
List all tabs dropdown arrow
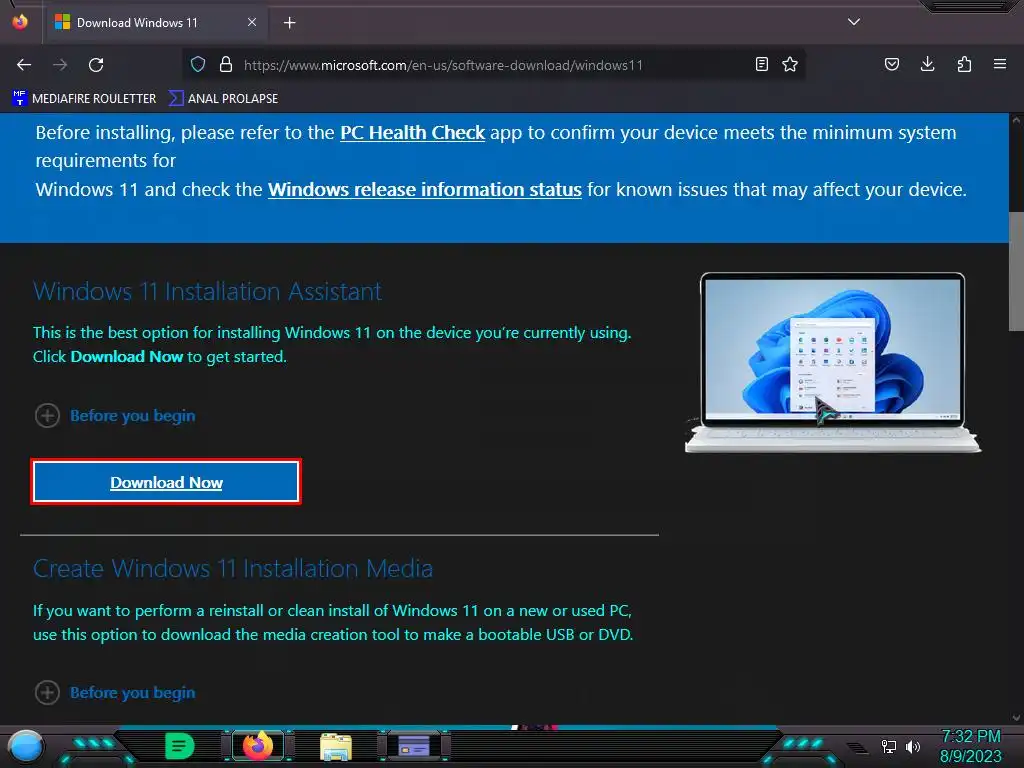pyautogui.click(x=854, y=22)
